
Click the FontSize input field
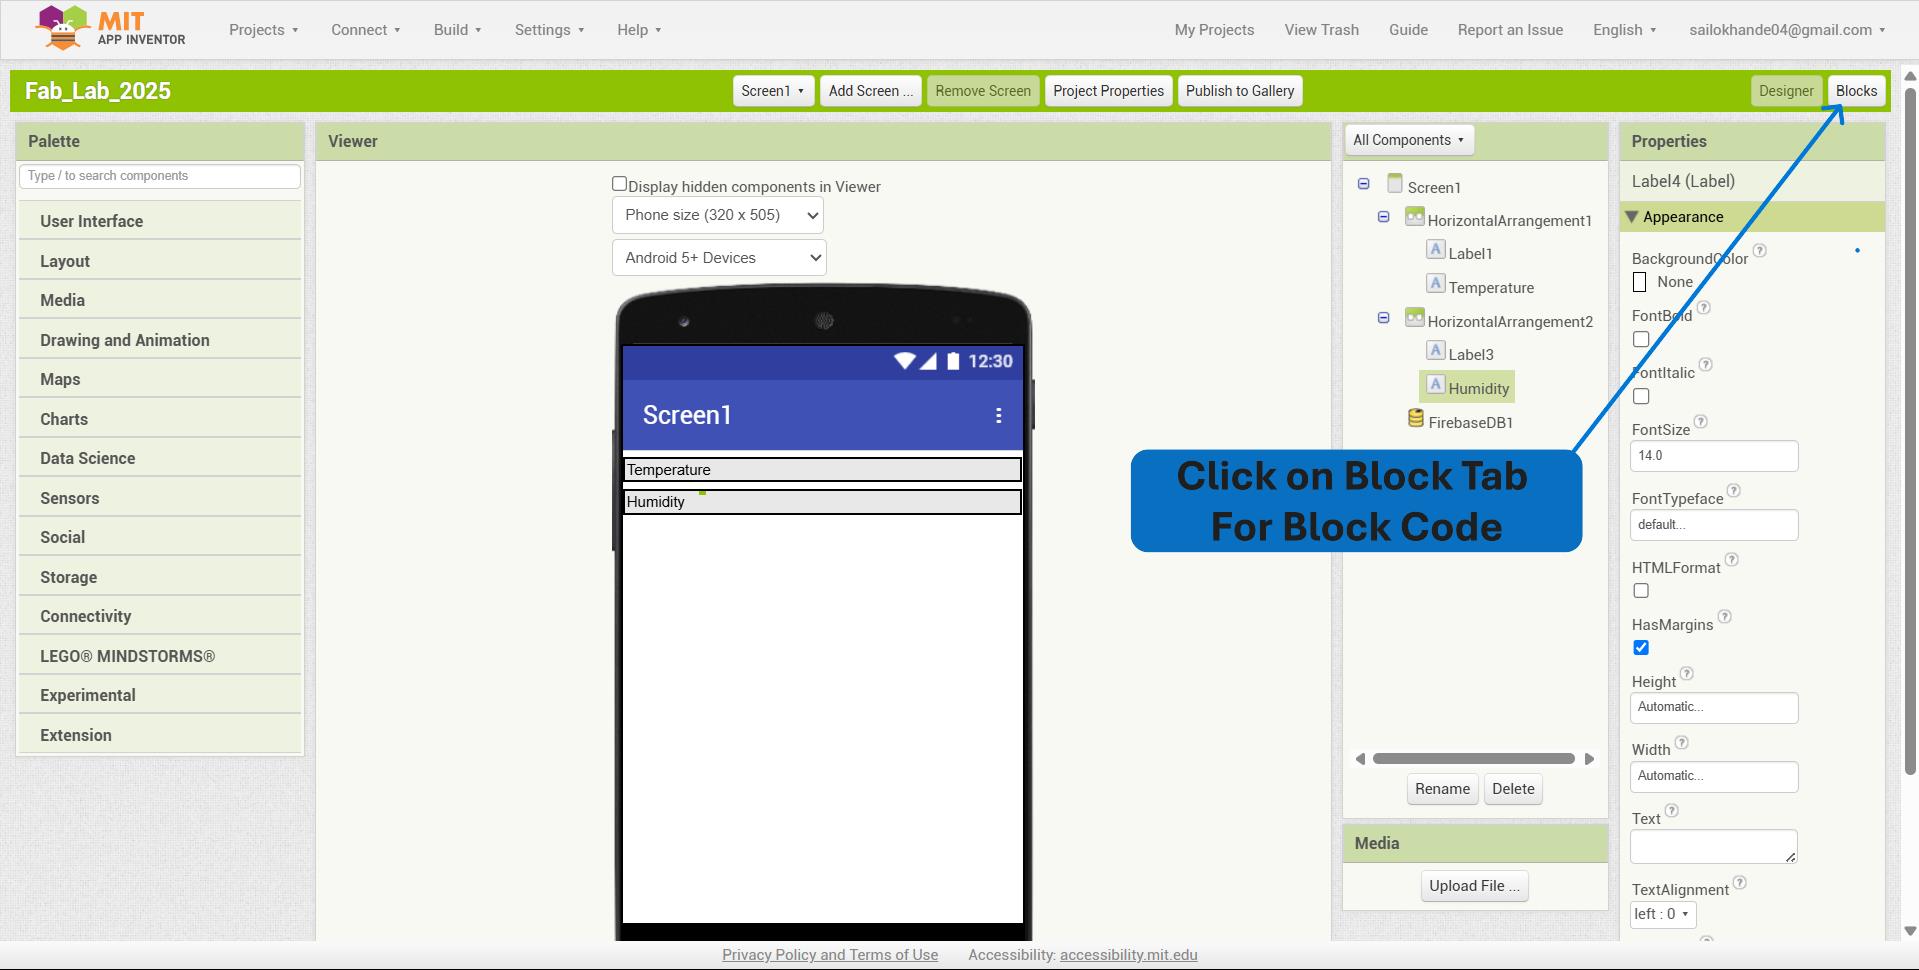tap(1714, 456)
